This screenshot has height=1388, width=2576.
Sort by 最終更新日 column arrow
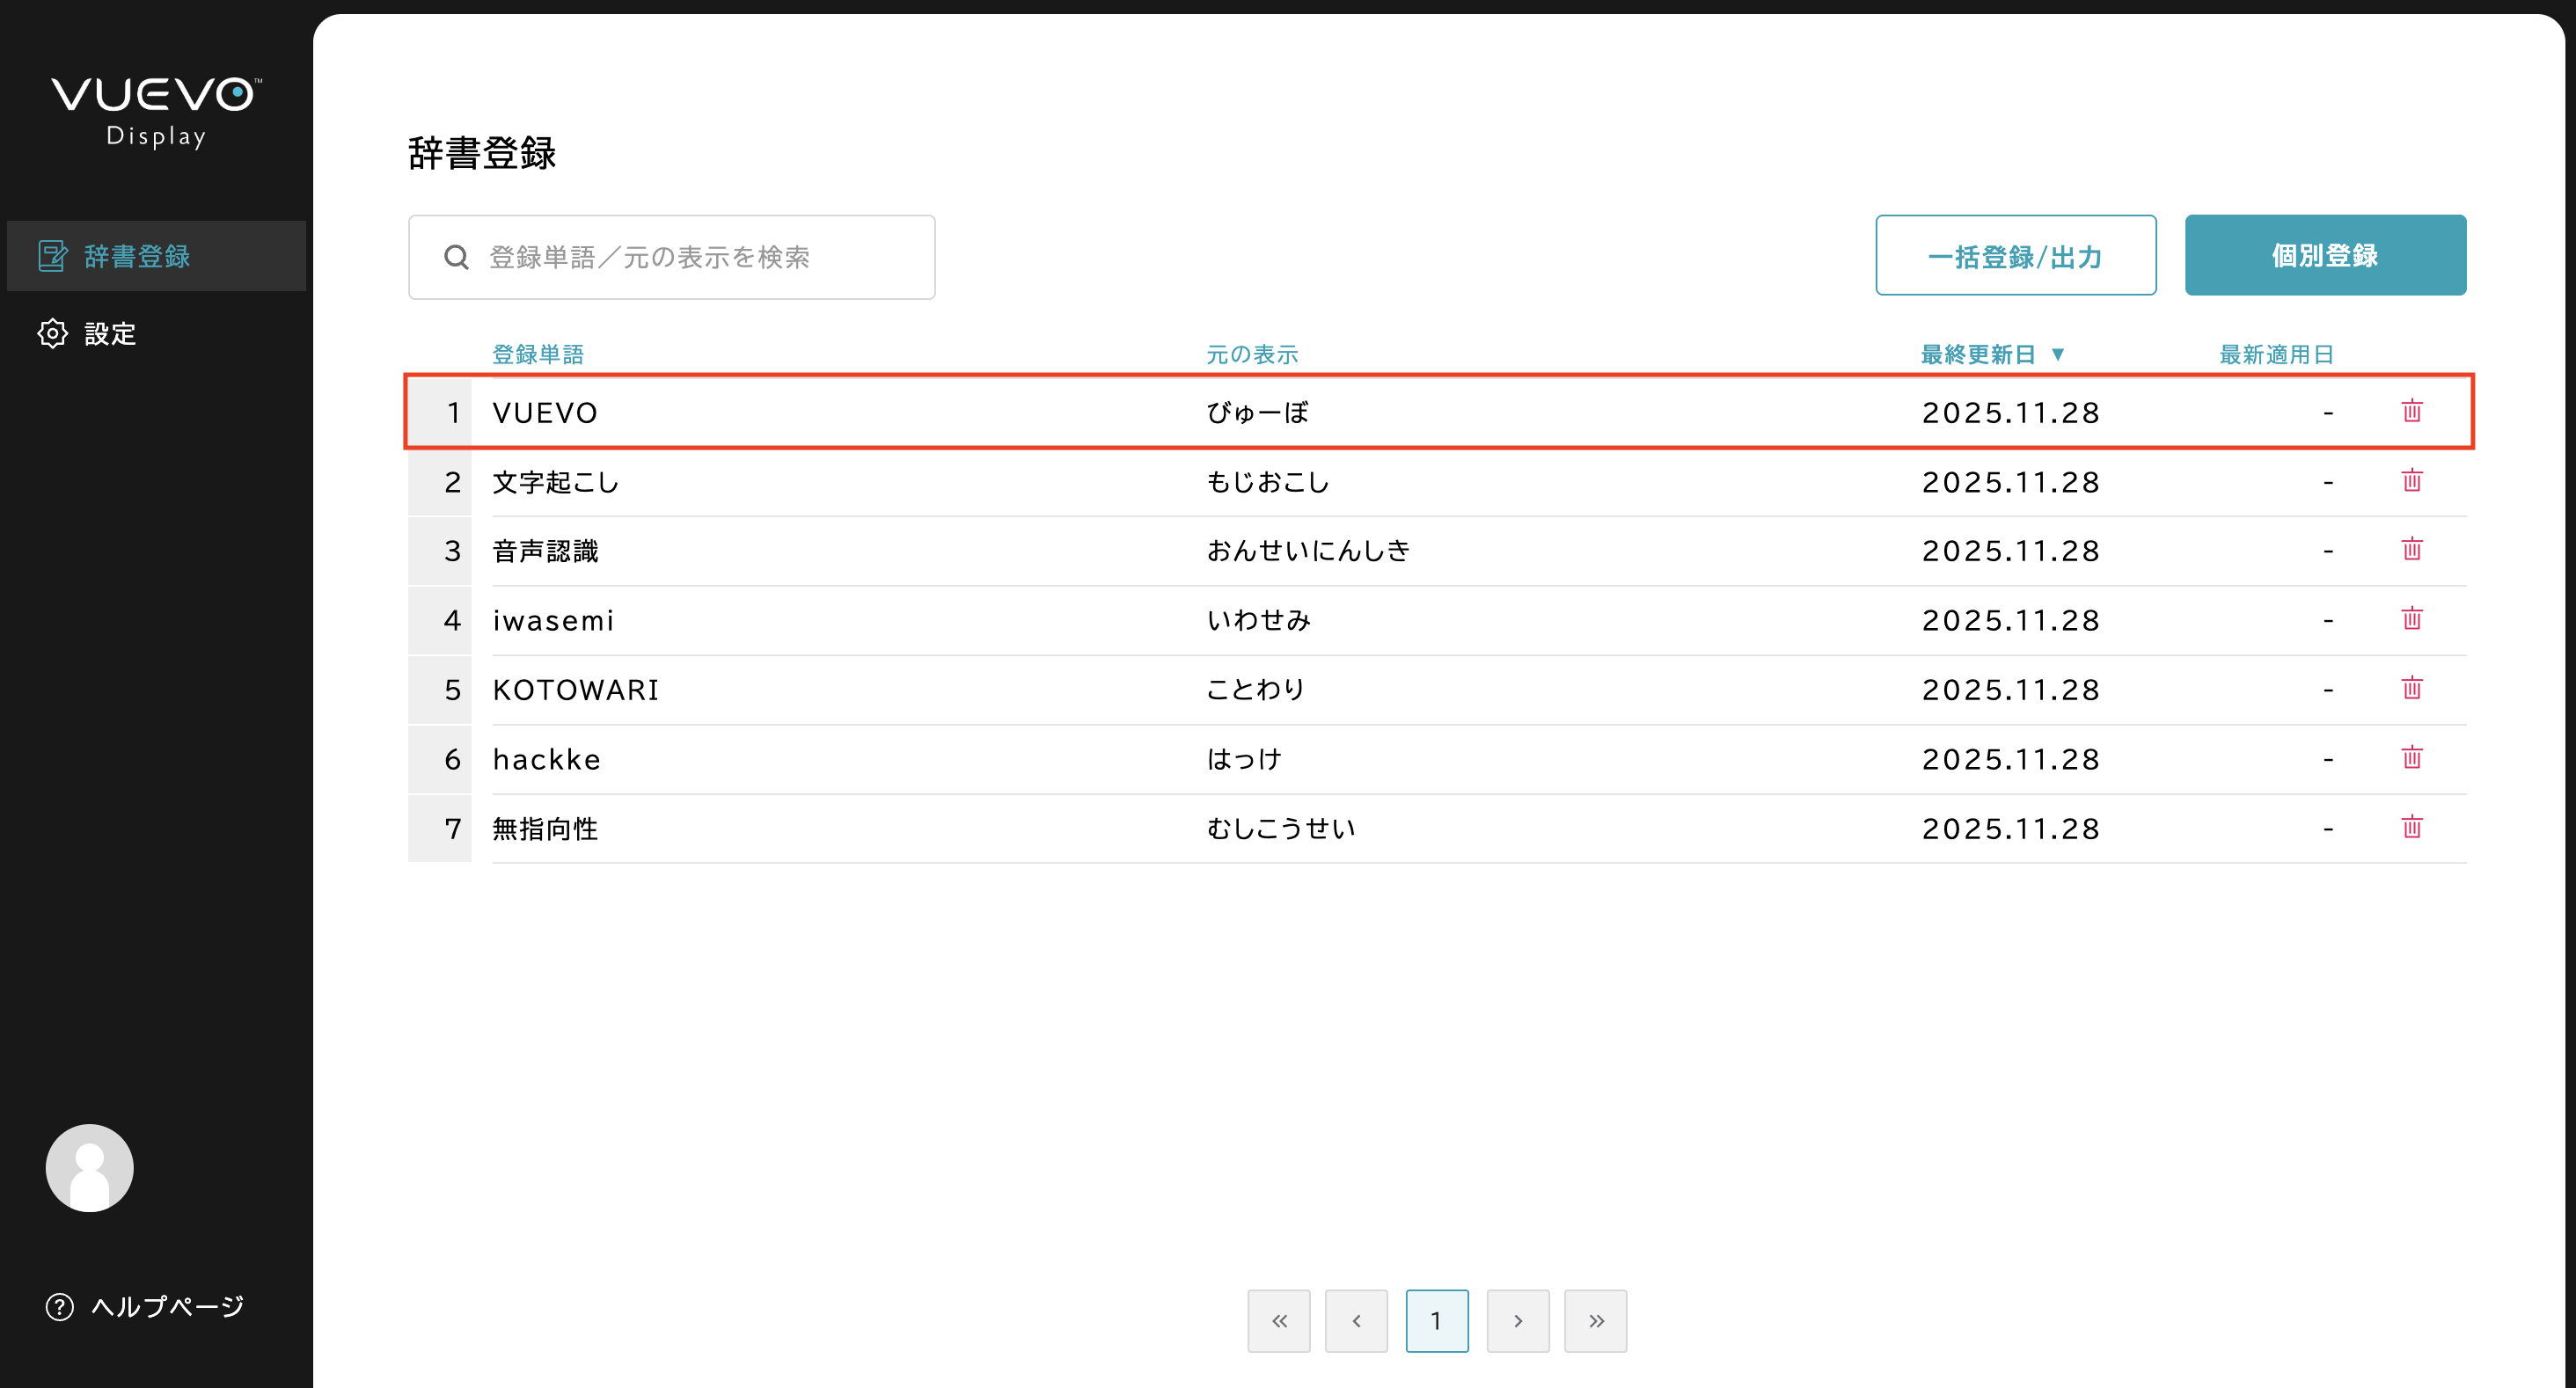pos(2057,354)
